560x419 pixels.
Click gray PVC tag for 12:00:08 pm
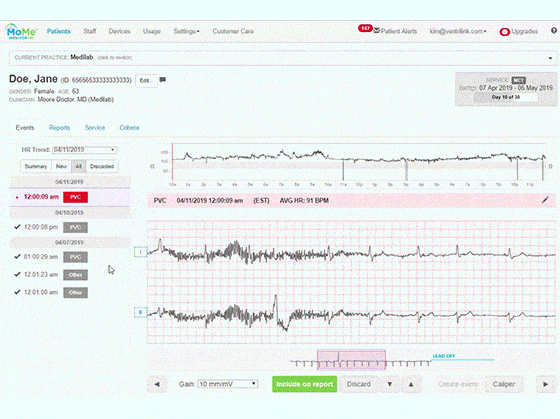(x=75, y=227)
